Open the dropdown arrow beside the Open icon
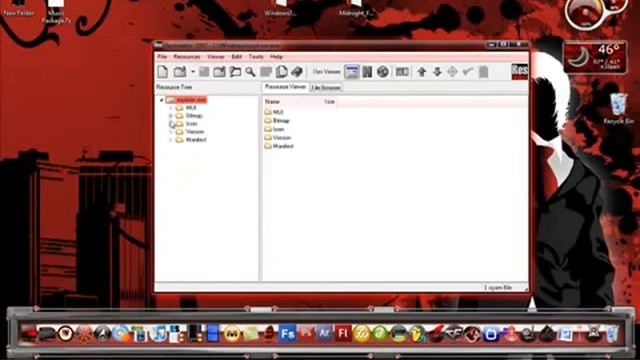This screenshot has width=640, height=360. (x=193, y=72)
